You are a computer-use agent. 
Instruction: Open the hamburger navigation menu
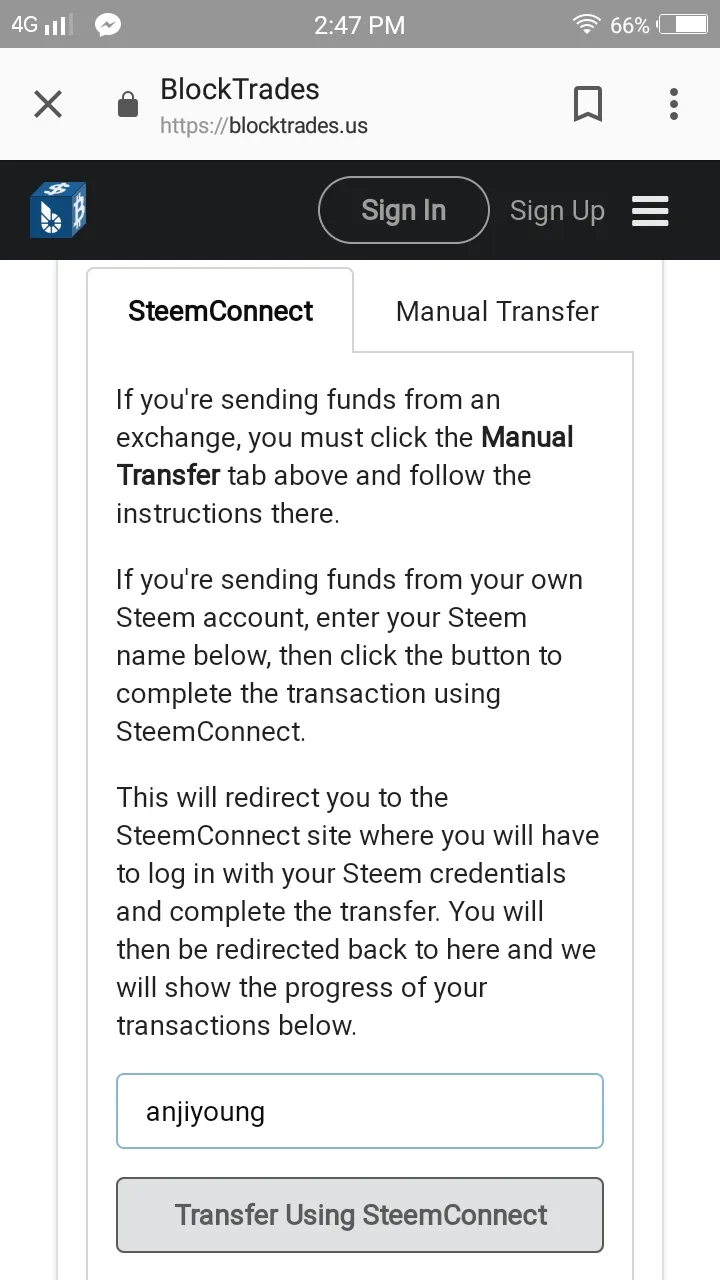pyautogui.click(x=650, y=211)
